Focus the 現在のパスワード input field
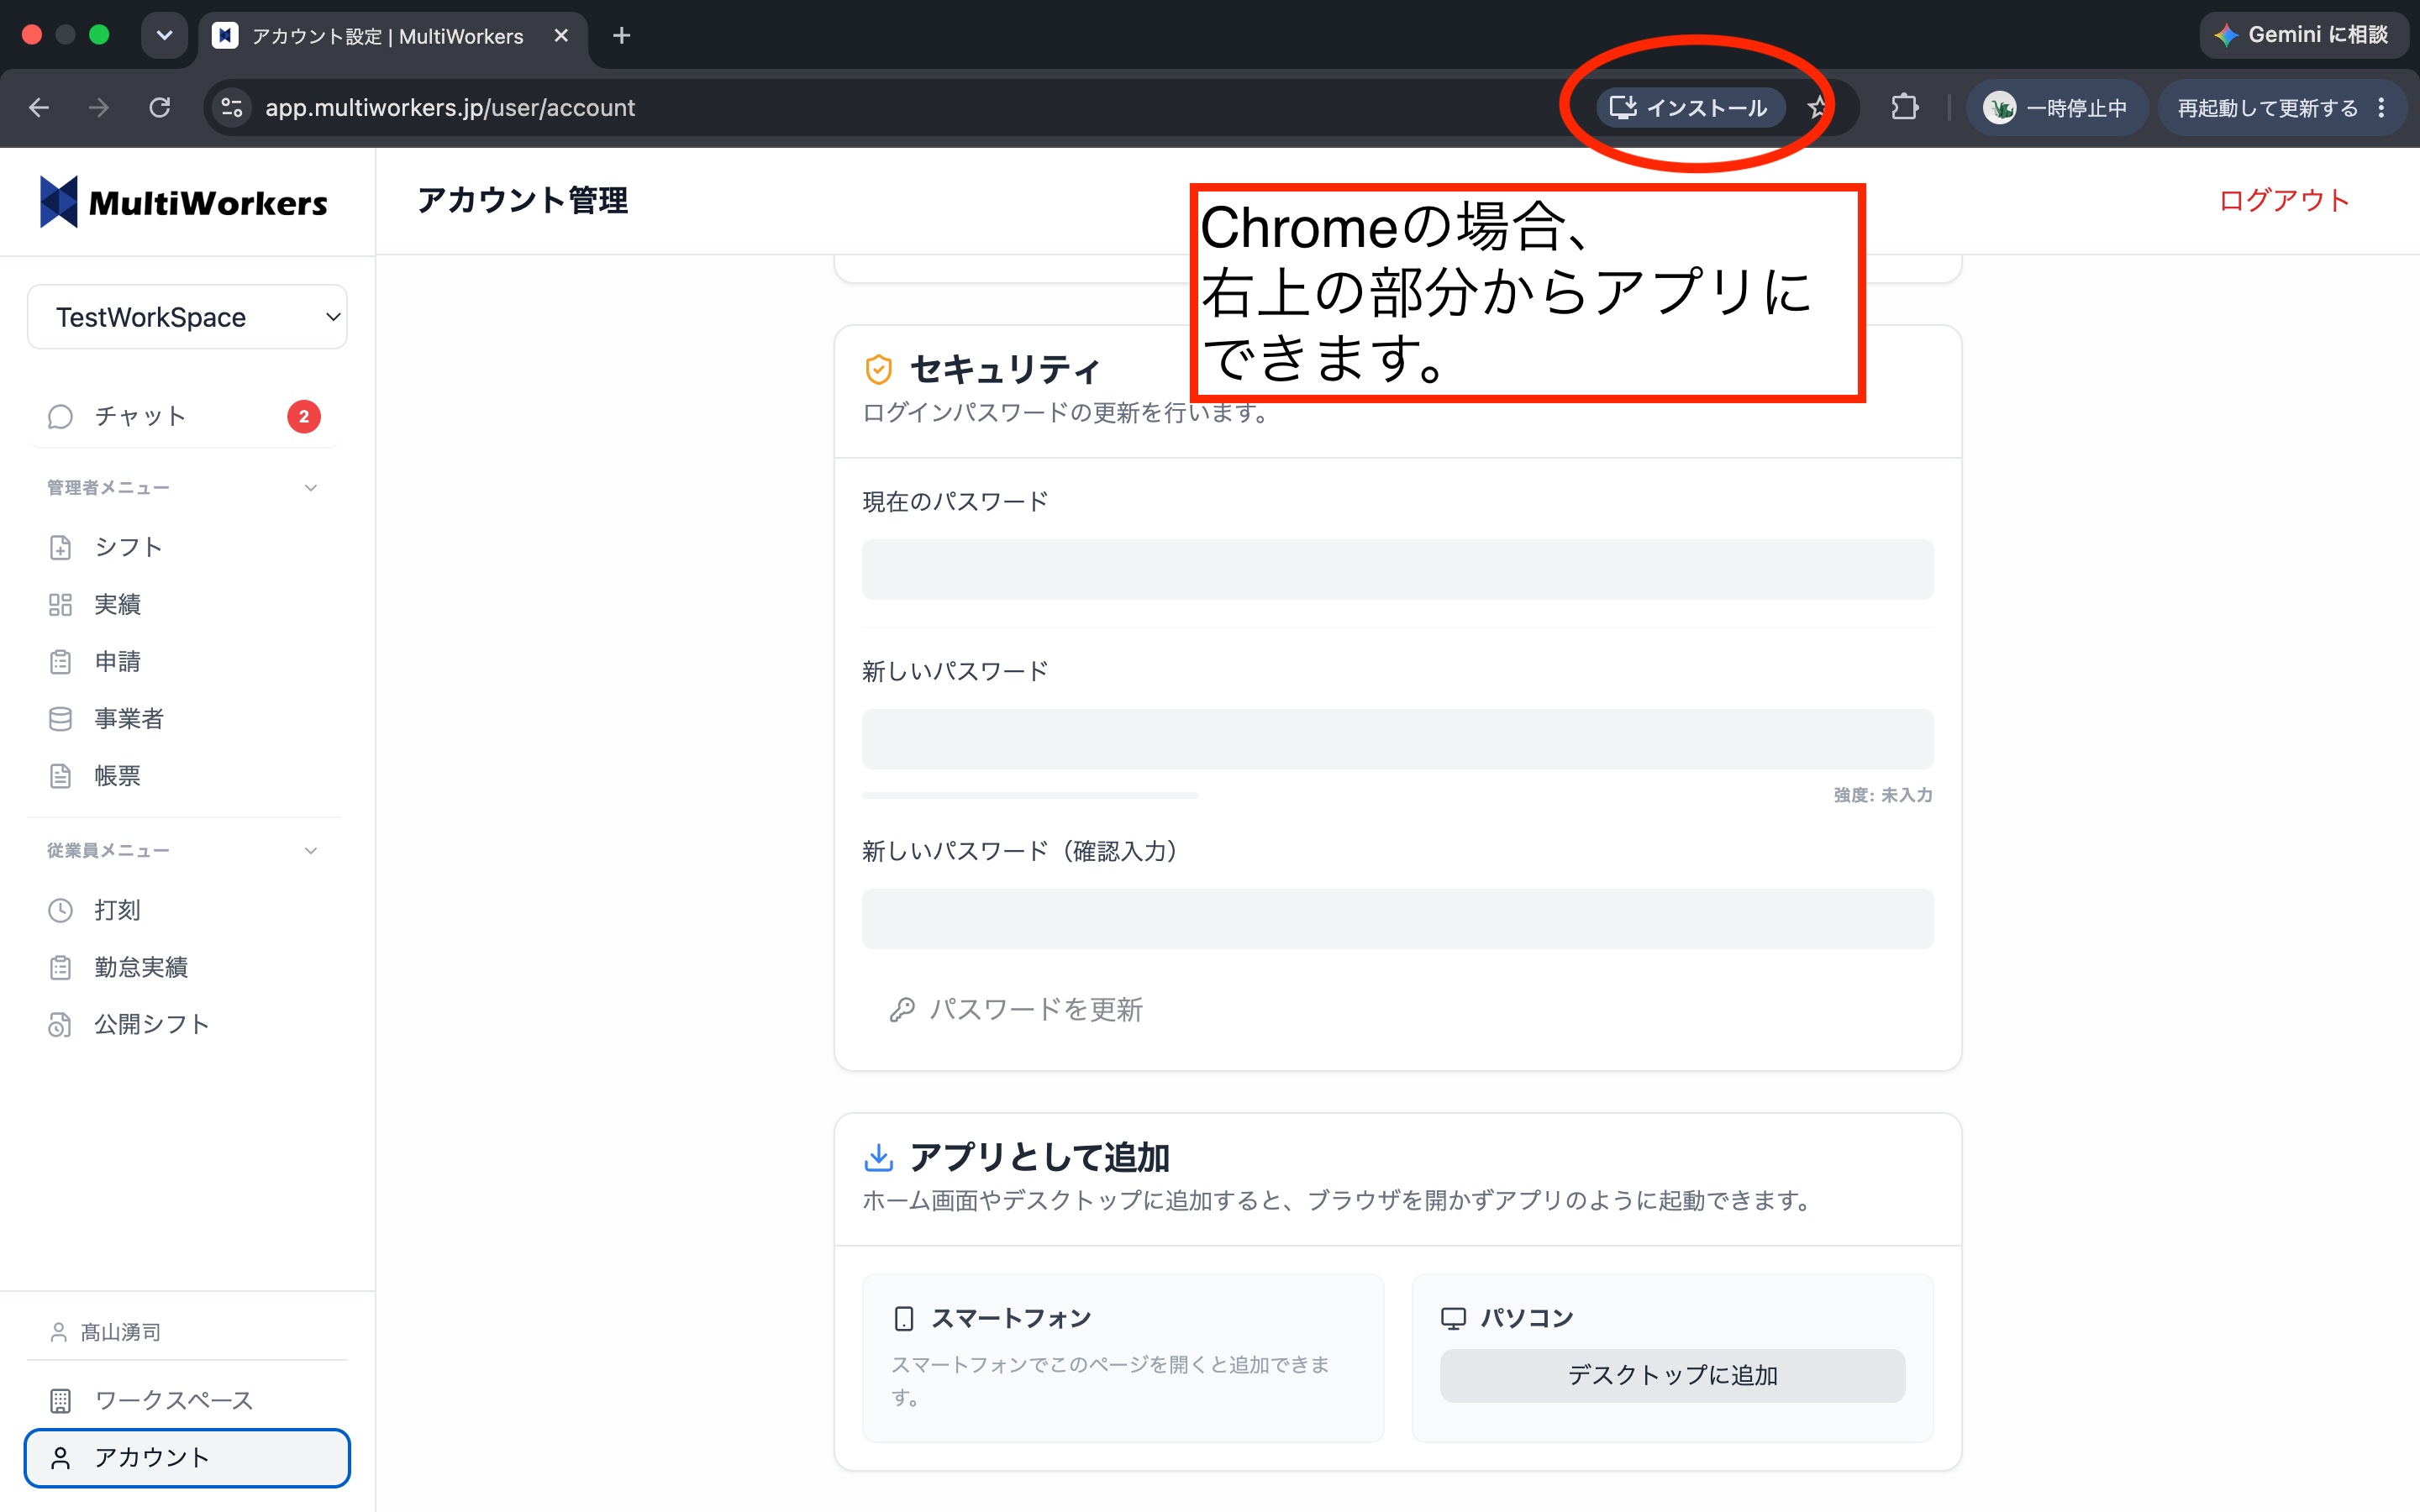 pyautogui.click(x=1397, y=569)
